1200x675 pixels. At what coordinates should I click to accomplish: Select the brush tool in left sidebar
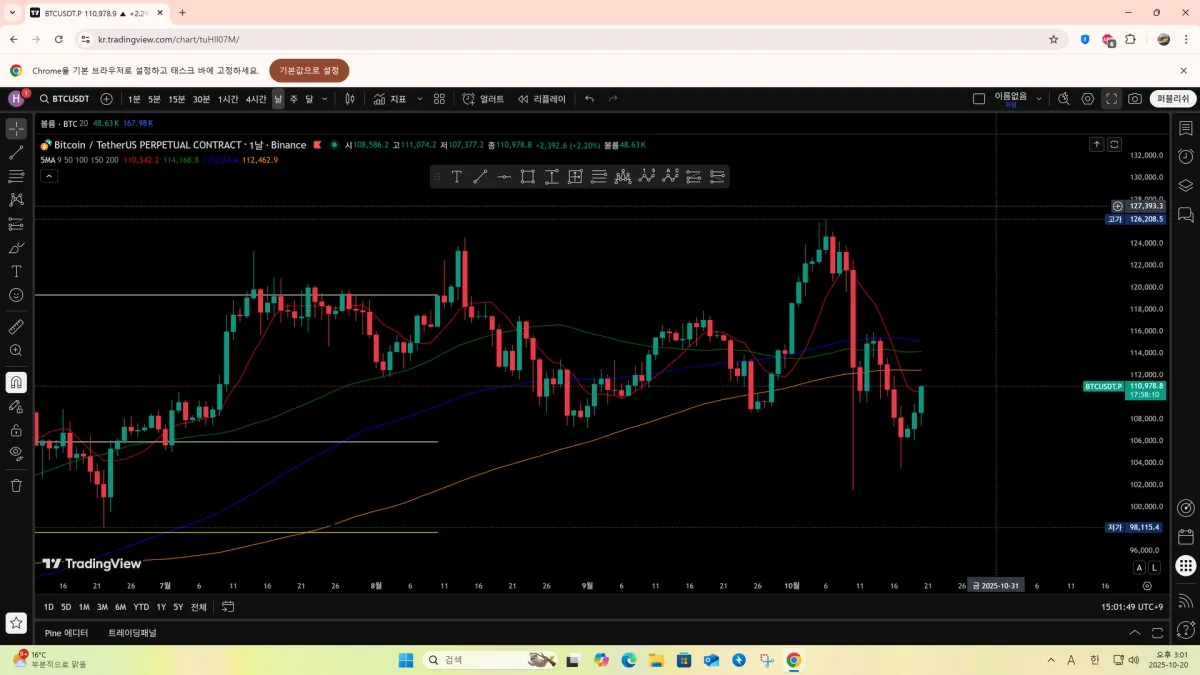(x=16, y=248)
